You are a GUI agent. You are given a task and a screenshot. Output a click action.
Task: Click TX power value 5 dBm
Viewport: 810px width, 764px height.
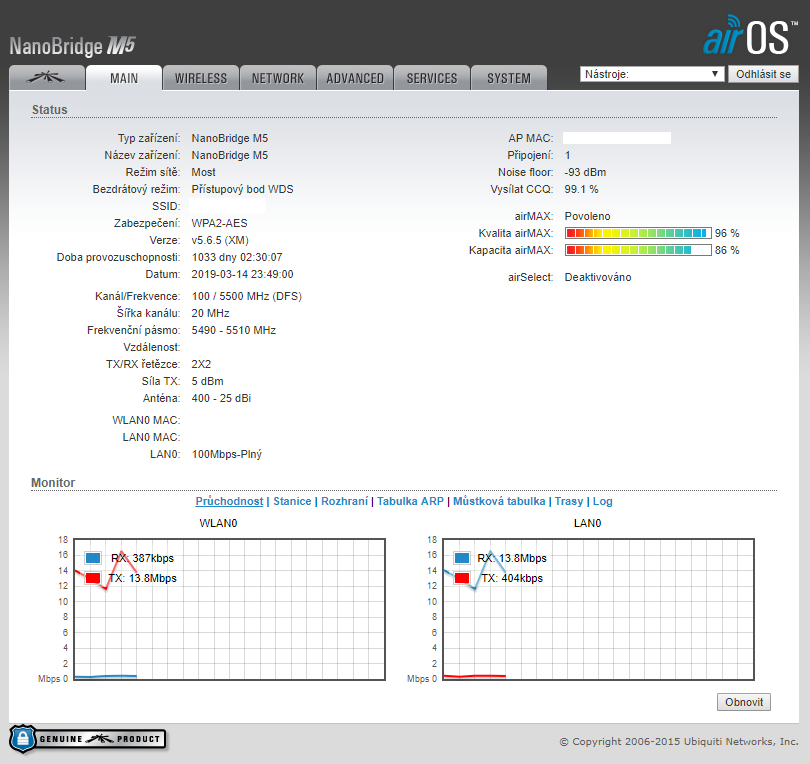(x=208, y=381)
